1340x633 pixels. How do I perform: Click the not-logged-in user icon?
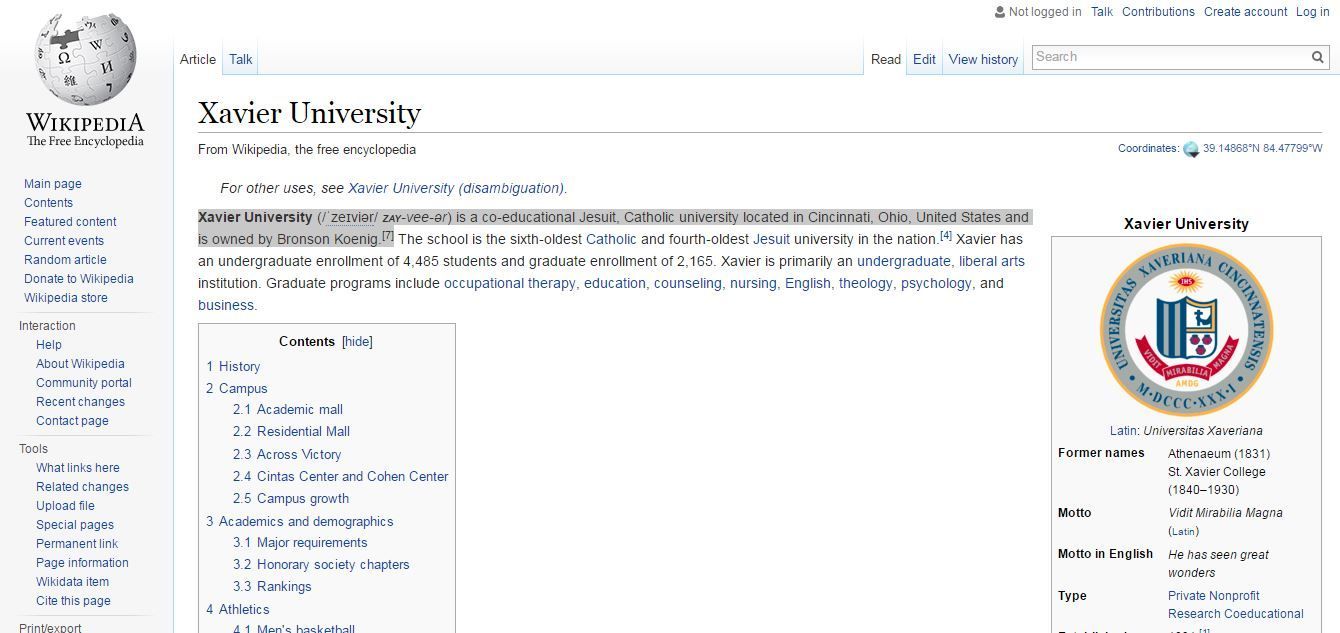[x=1000, y=12]
